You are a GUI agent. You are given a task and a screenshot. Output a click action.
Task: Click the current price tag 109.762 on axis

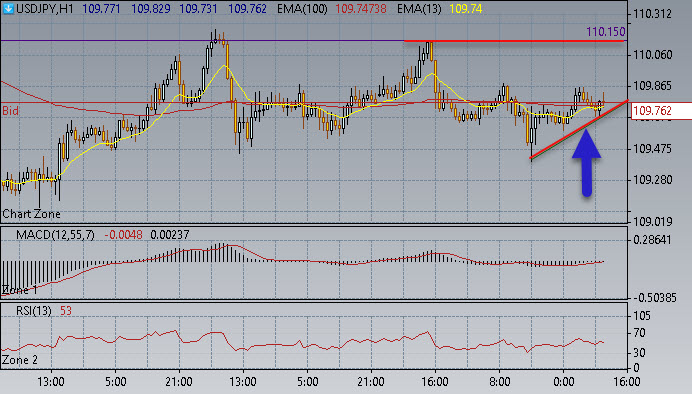[x=661, y=111]
